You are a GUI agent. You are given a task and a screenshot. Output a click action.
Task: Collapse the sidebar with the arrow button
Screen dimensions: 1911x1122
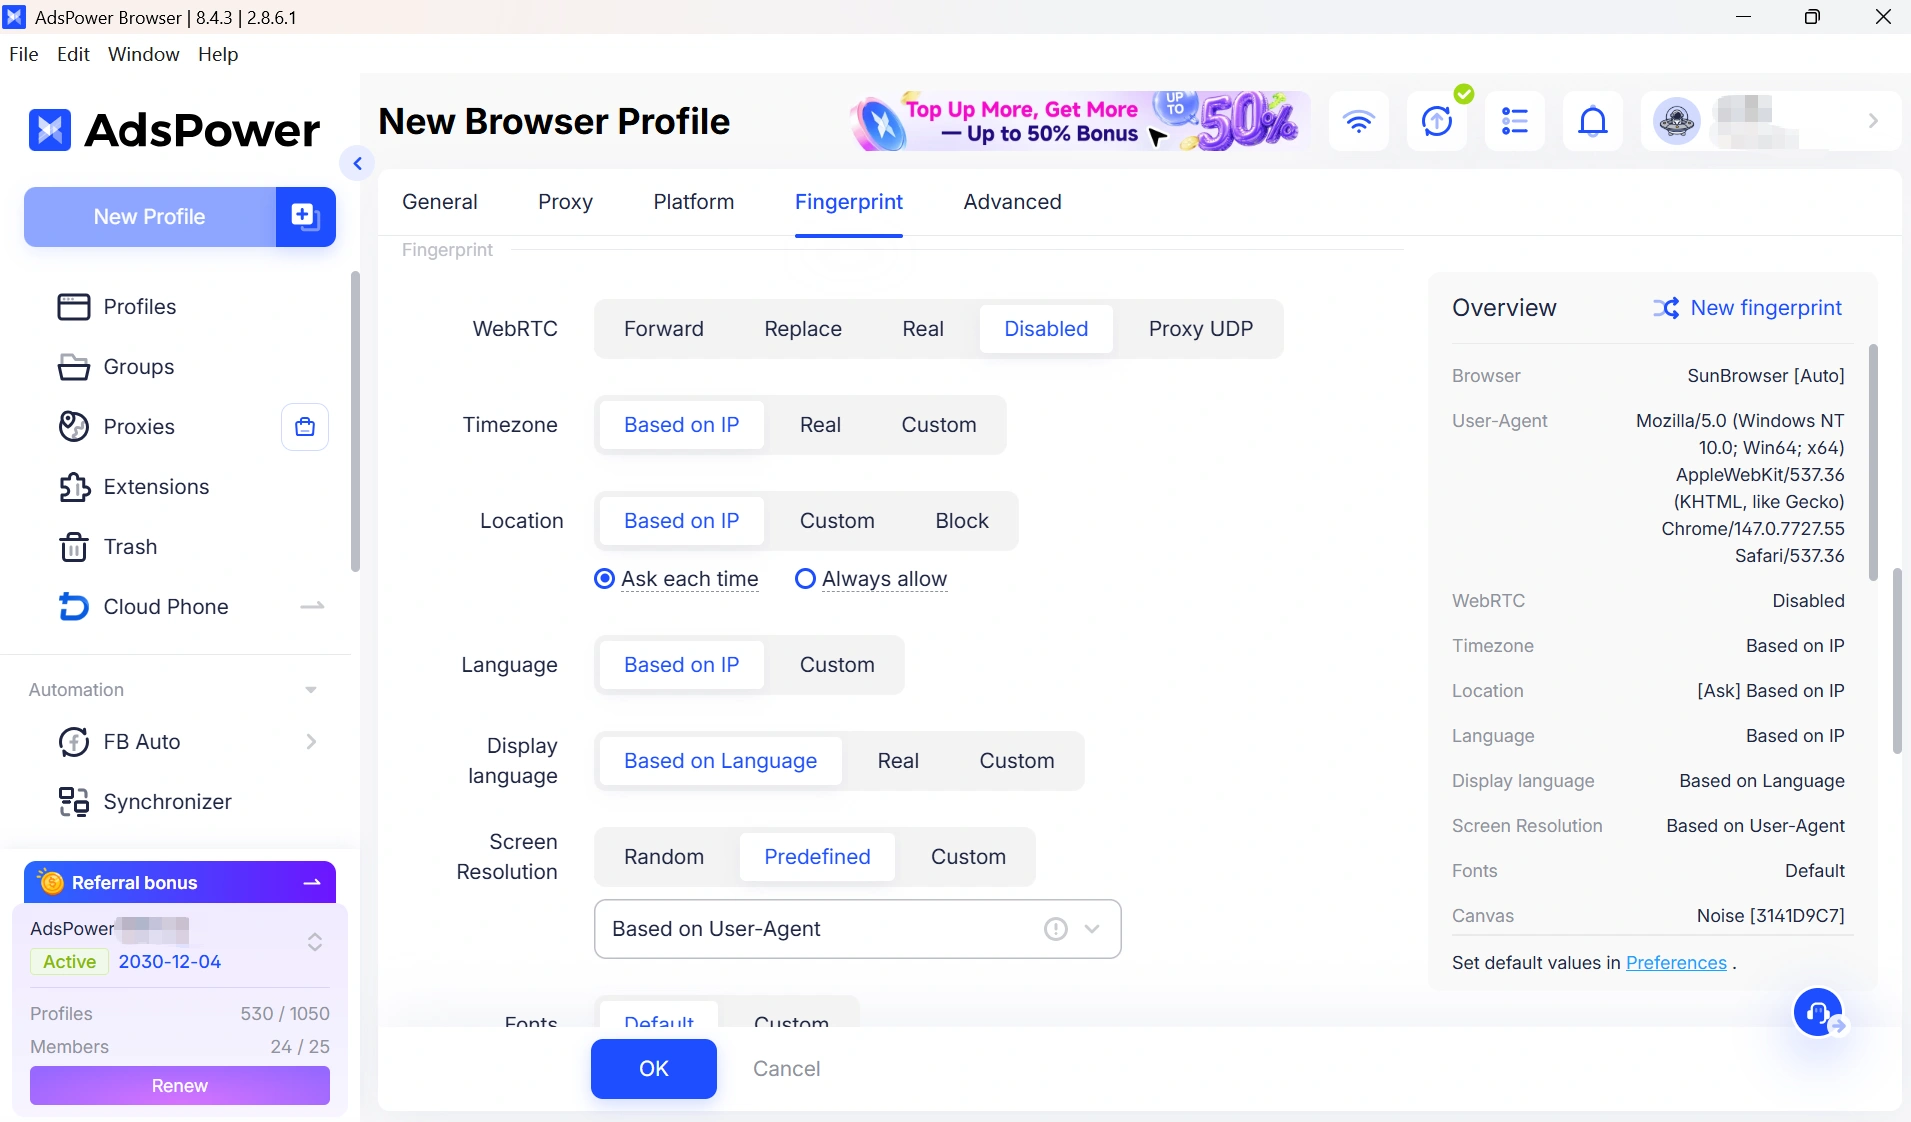pyautogui.click(x=357, y=163)
